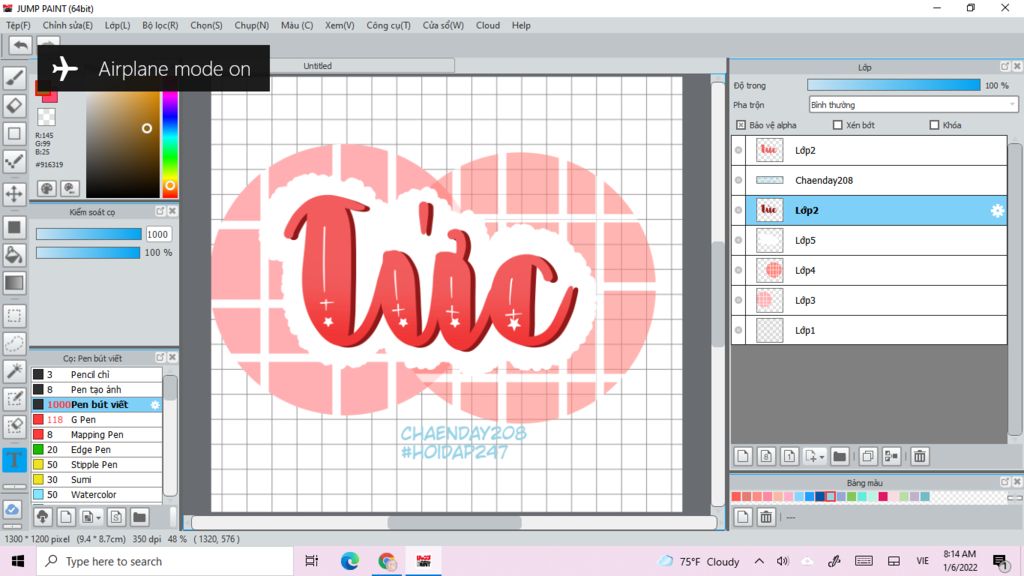Screen dimensions: 1024x576
Task: Toggle visibility of Lớp1 layer
Action: coord(739,330)
